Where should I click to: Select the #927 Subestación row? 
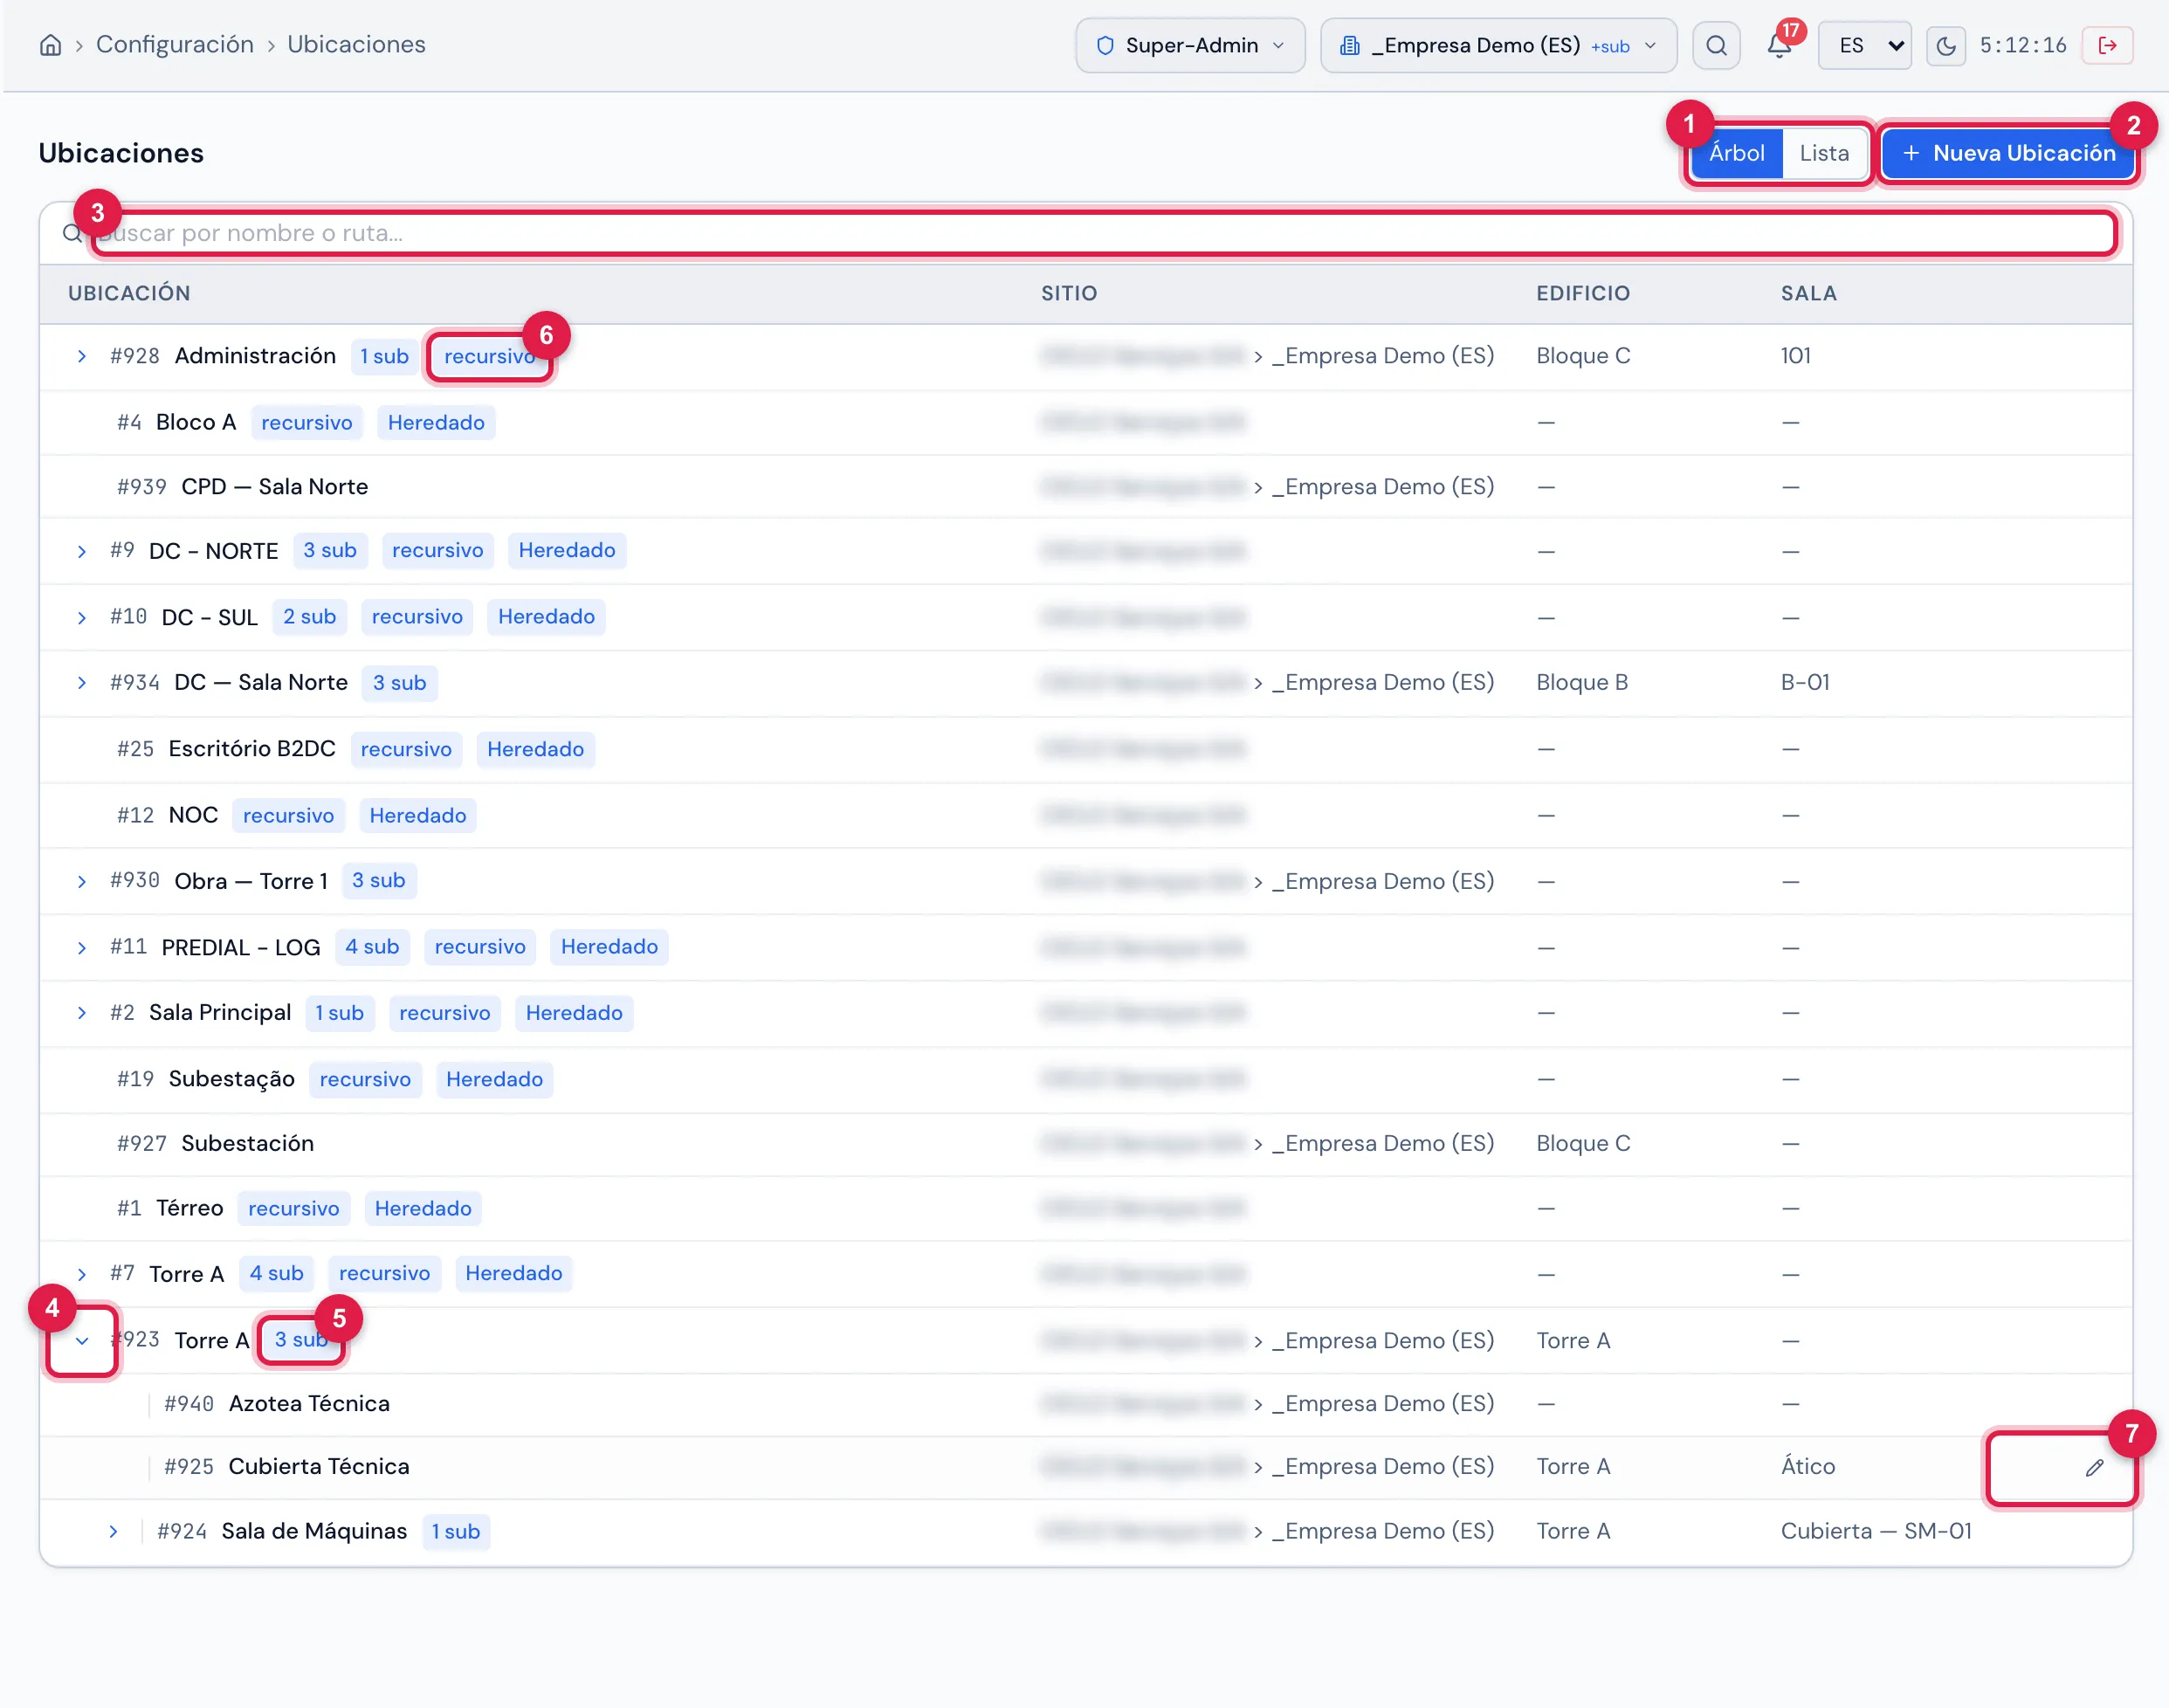pos(1086,1143)
